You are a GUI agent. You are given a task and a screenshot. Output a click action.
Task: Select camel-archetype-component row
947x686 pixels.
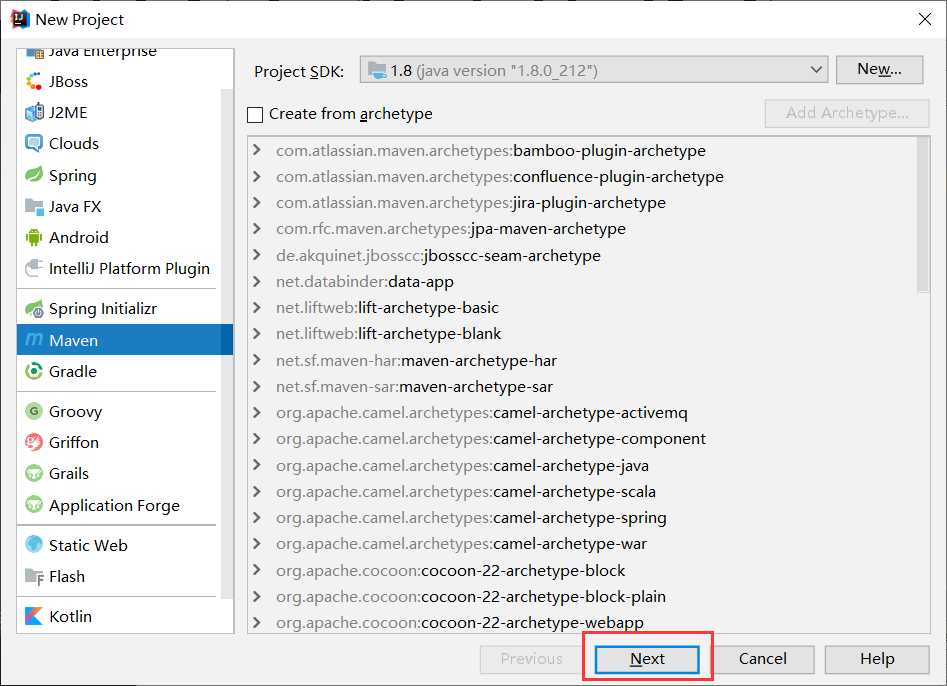[x=583, y=439]
